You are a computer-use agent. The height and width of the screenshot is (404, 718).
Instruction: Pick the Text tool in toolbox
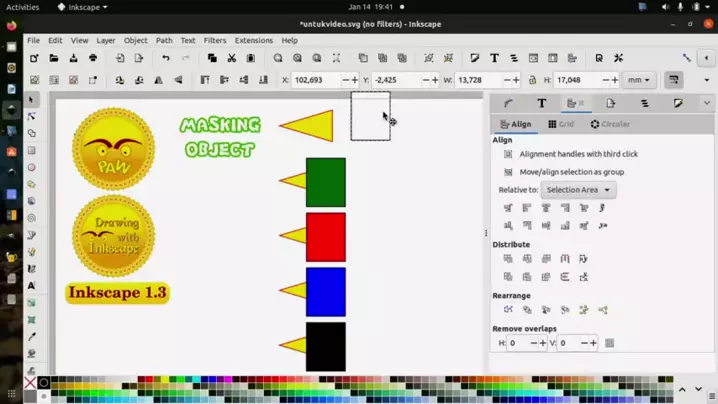point(32,286)
